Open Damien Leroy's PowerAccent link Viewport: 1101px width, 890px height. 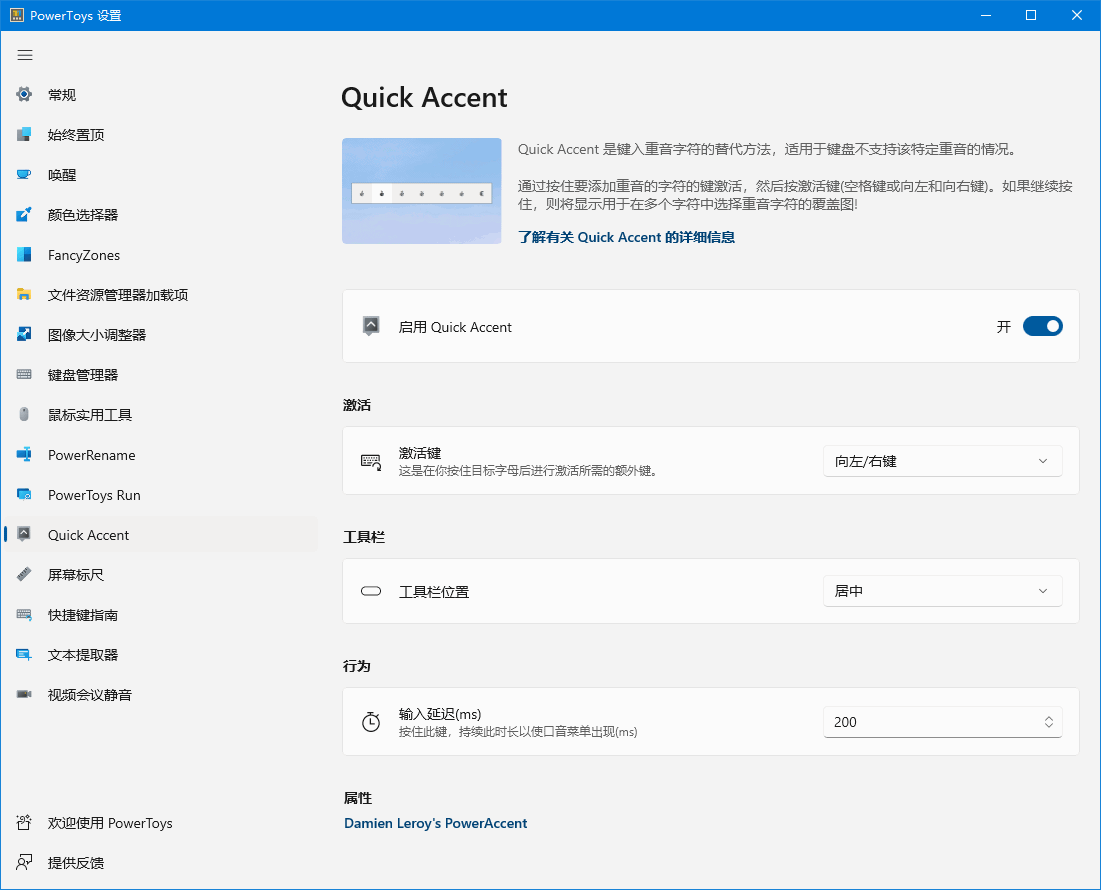(x=435, y=823)
